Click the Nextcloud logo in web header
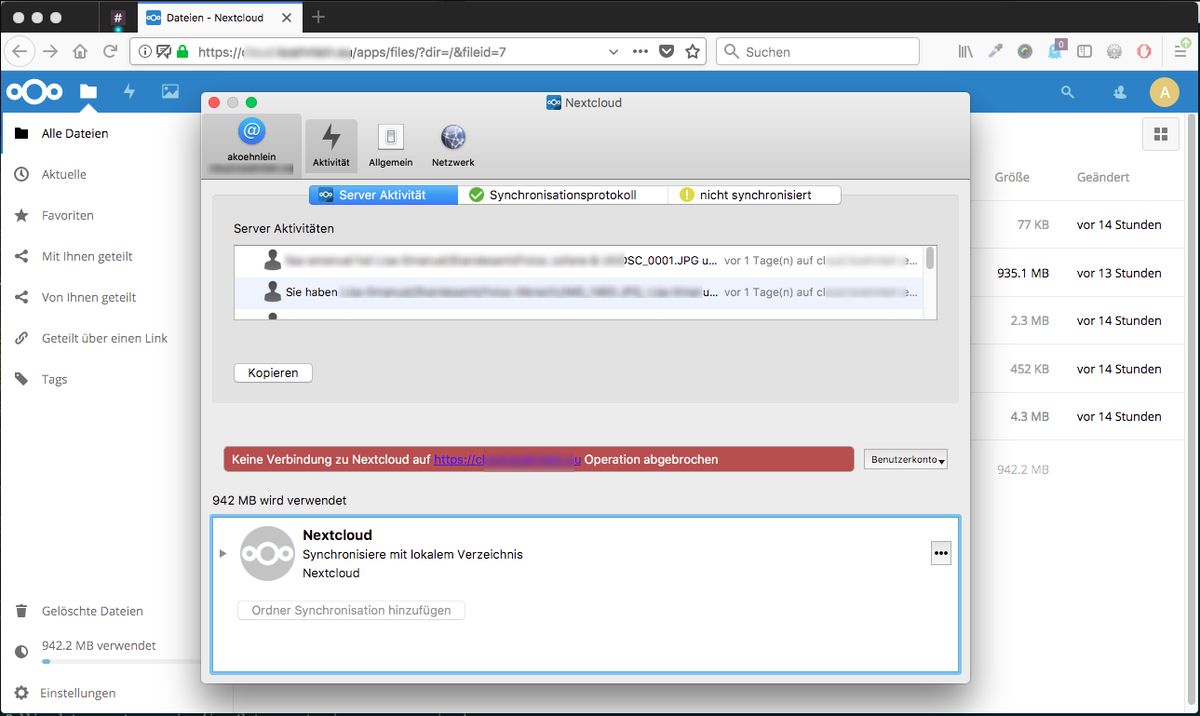 34,92
